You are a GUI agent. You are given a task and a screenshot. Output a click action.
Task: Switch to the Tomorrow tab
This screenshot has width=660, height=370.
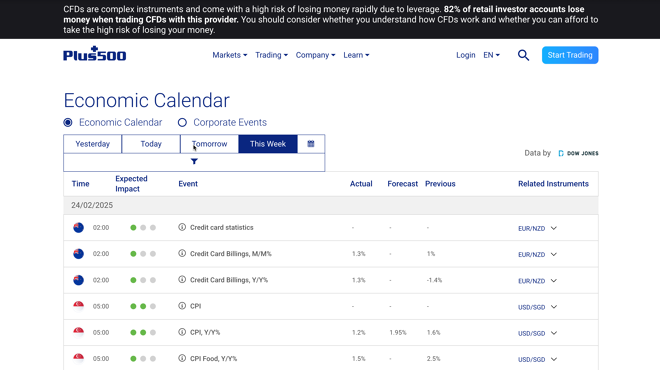[209, 144]
